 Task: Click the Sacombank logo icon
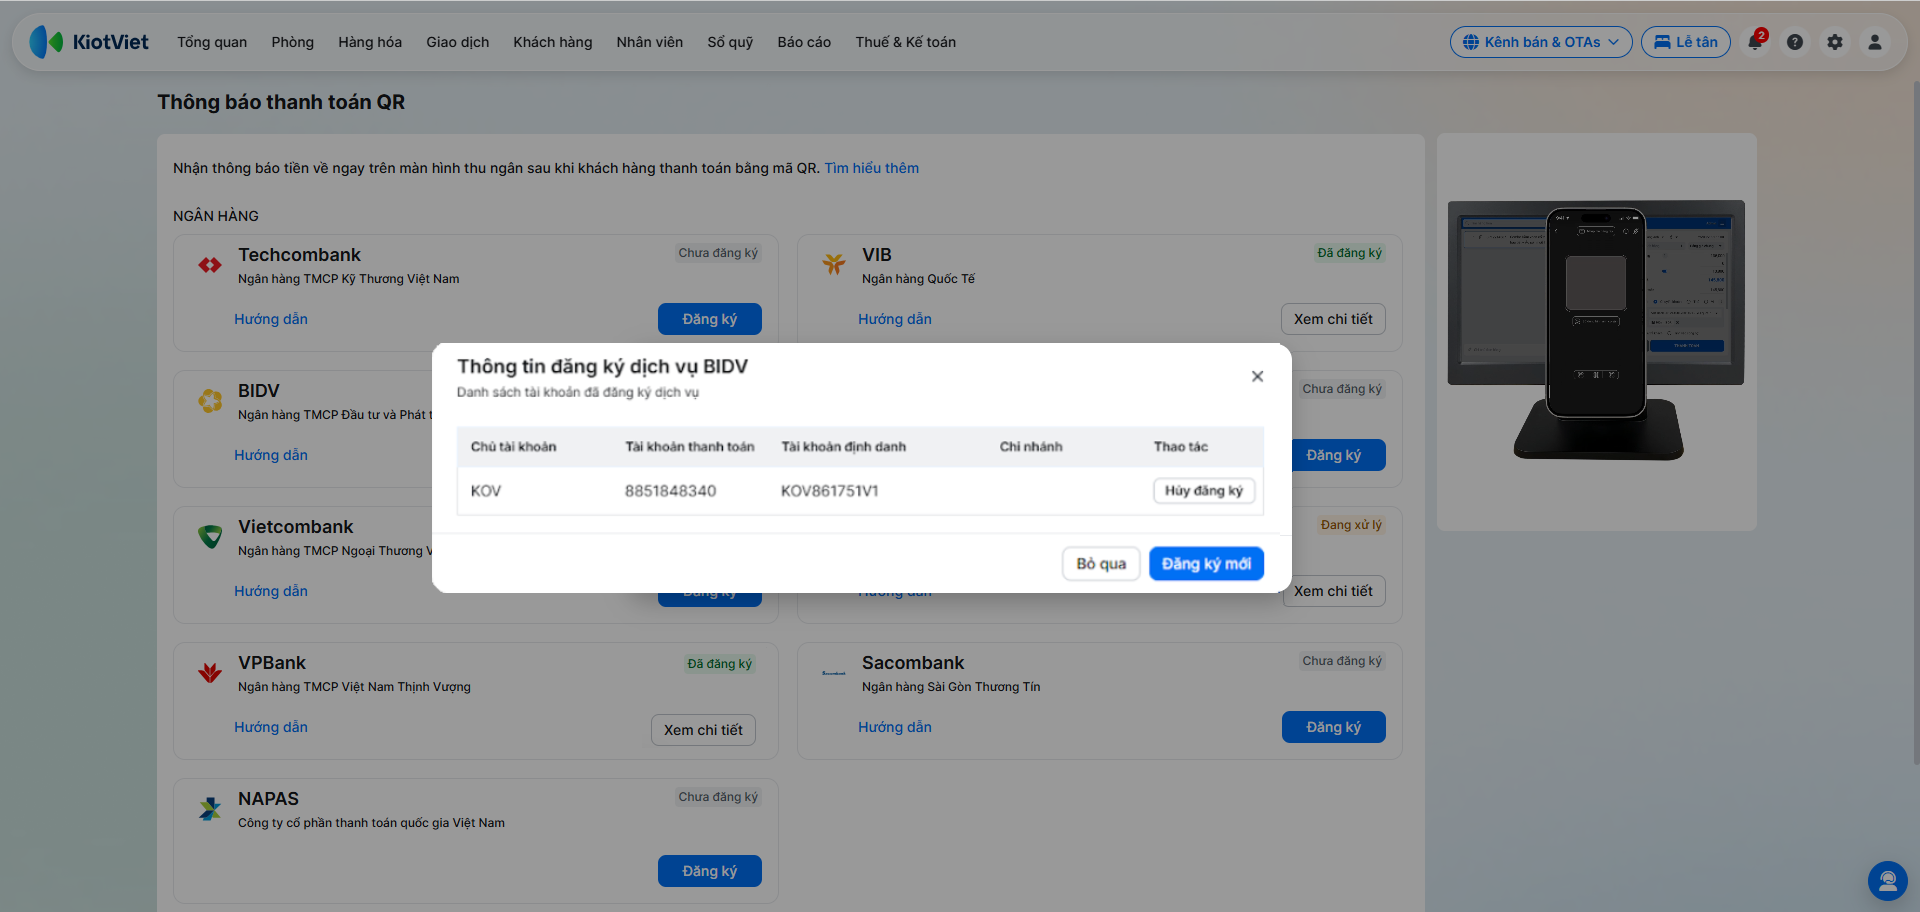834,673
